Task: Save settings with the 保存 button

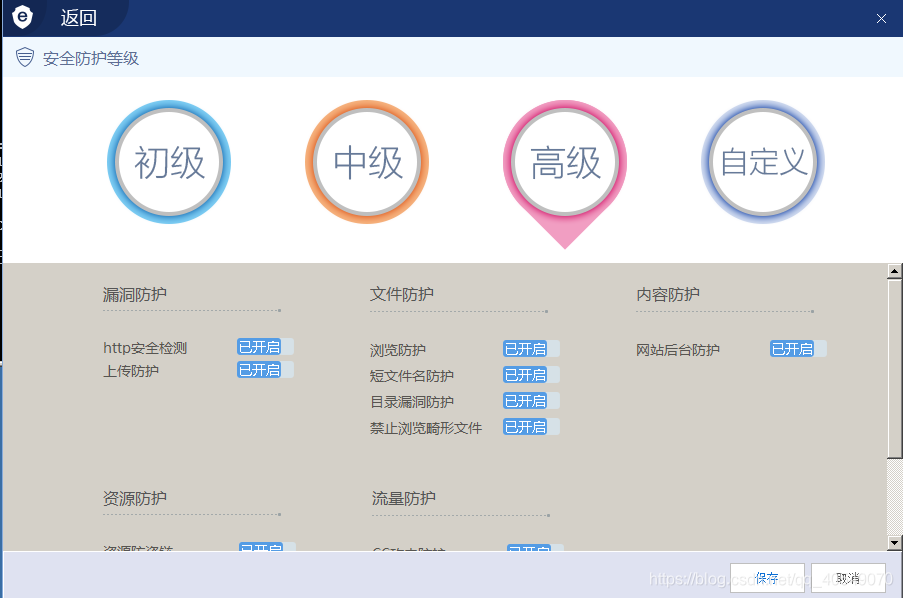Action: click(767, 578)
